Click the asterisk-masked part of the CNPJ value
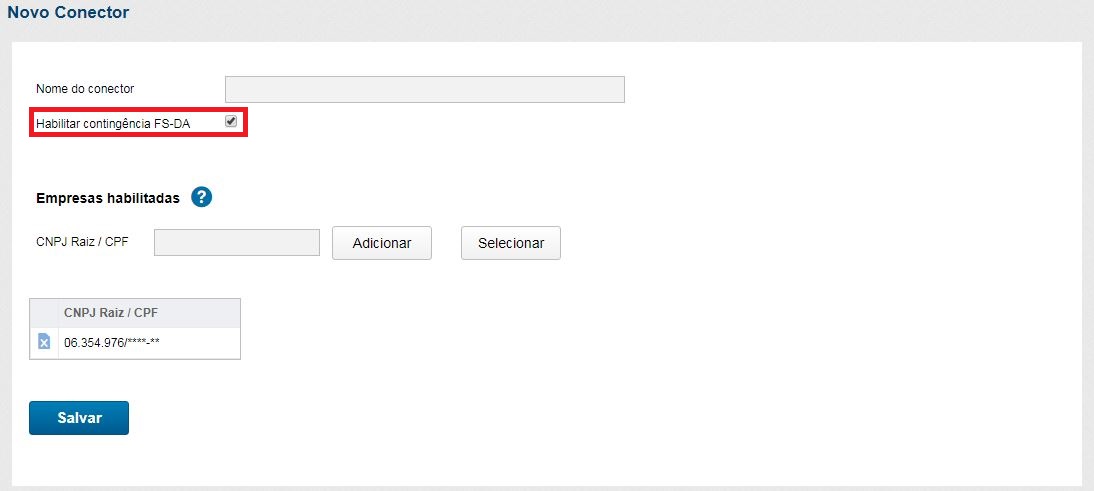 (140, 342)
